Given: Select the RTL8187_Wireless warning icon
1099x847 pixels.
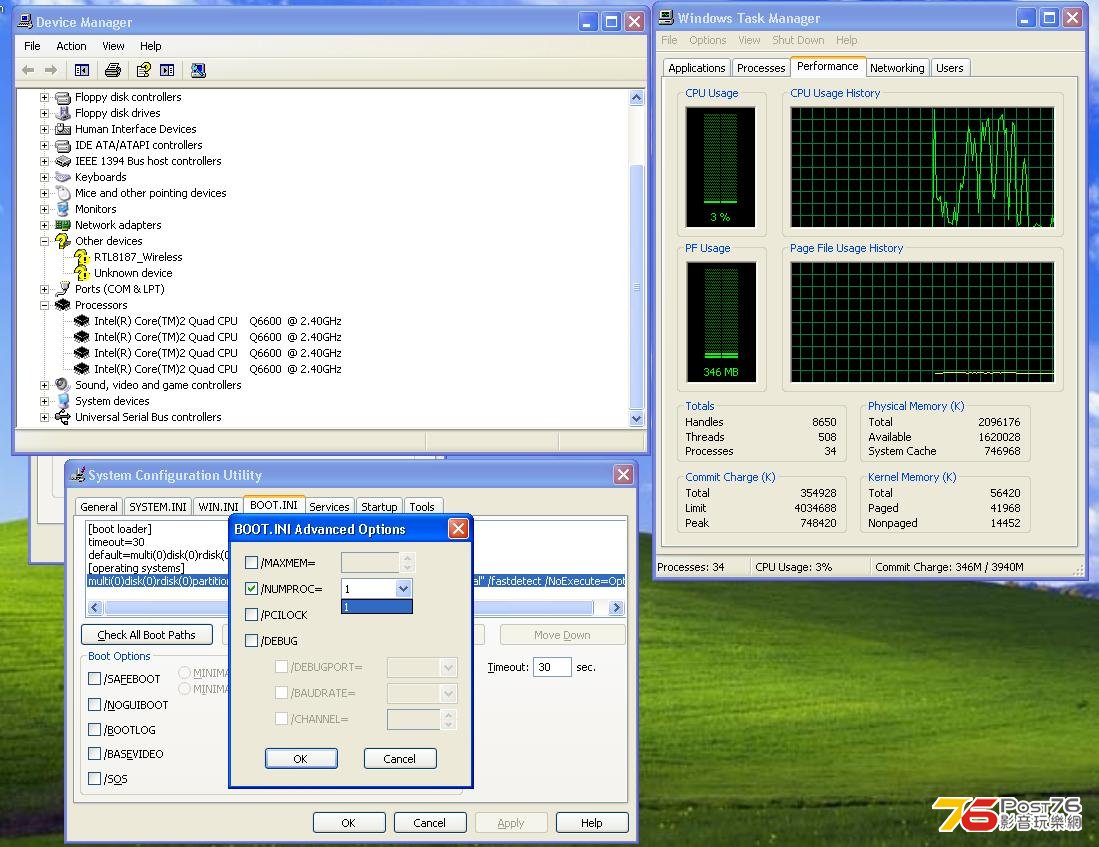Looking at the screenshot, I should 82,257.
